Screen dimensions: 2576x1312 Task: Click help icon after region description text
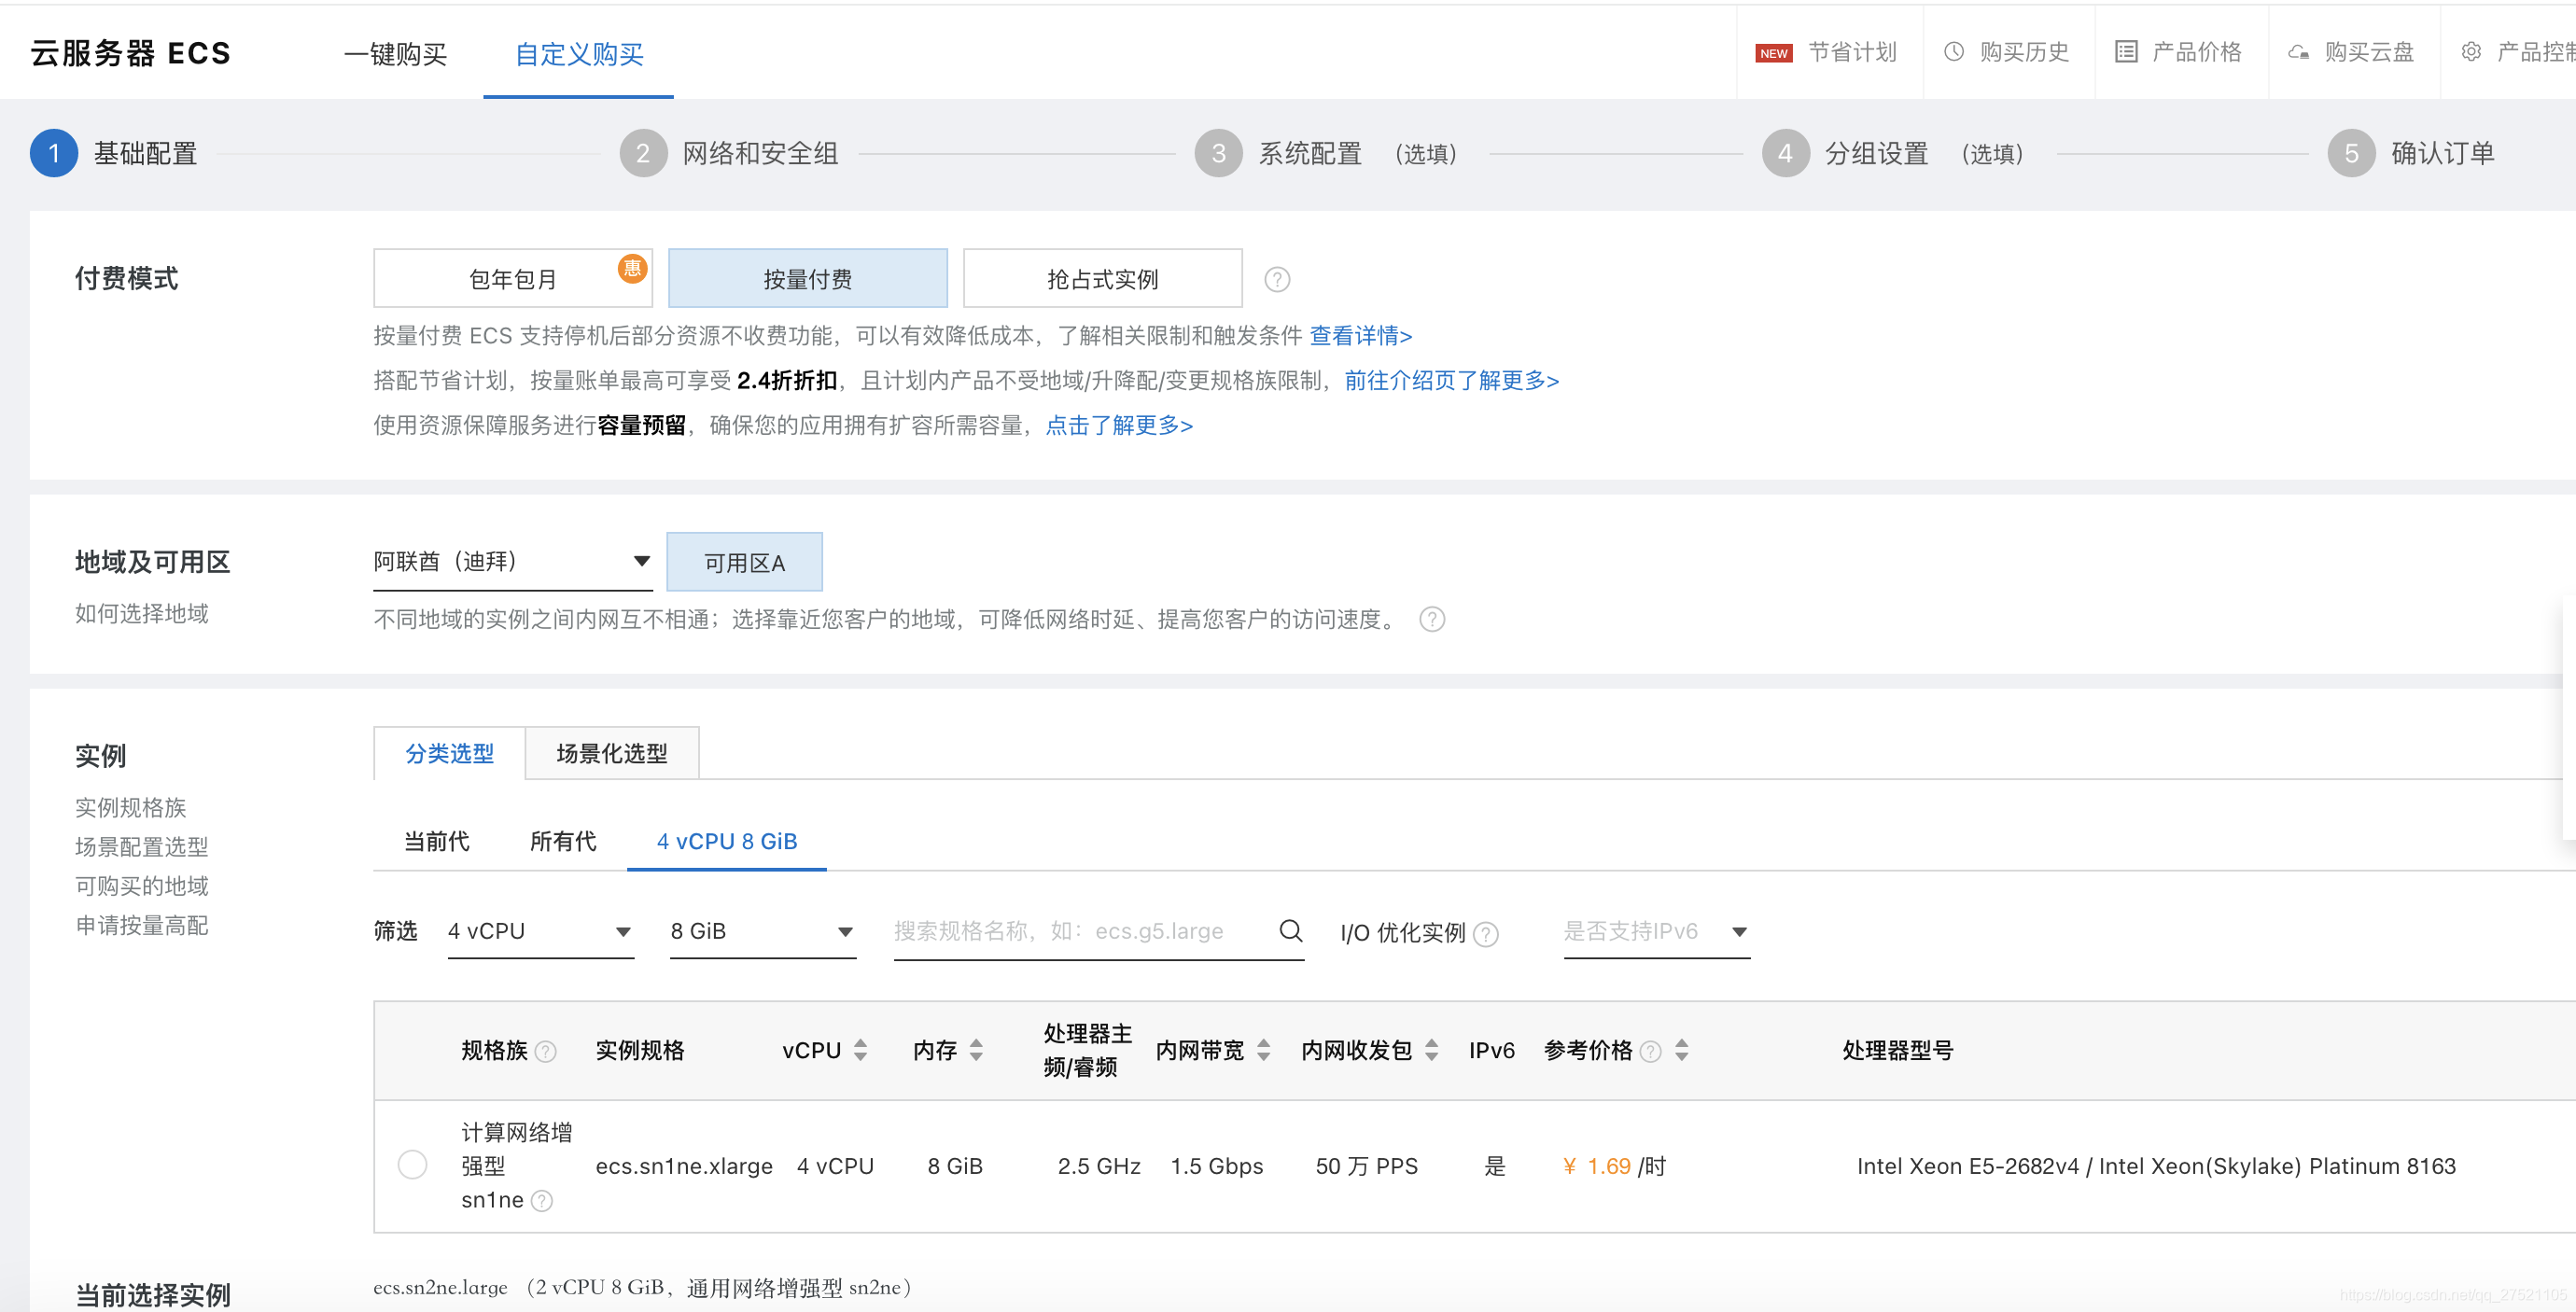[x=1432, y=620]
